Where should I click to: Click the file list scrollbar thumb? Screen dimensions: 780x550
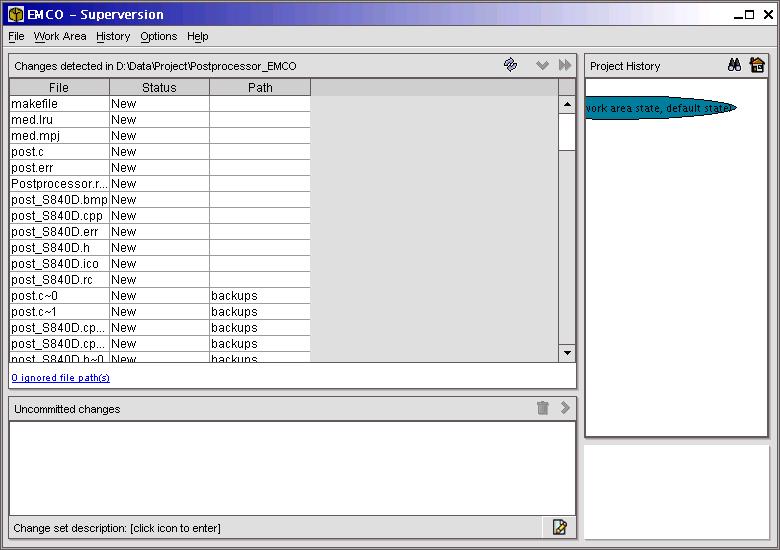point(567,132)
